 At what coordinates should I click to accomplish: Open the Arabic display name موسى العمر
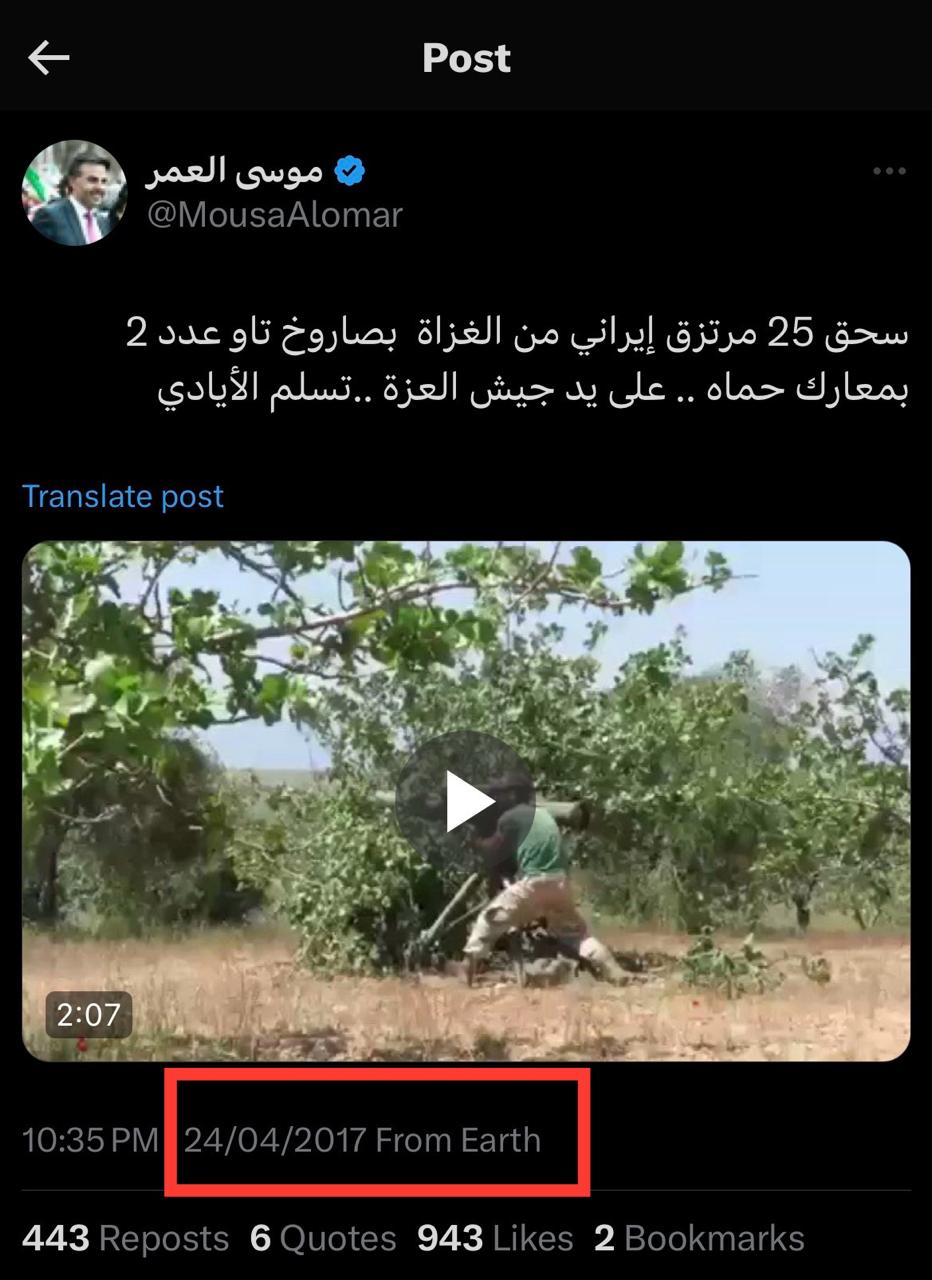point(234,172)
